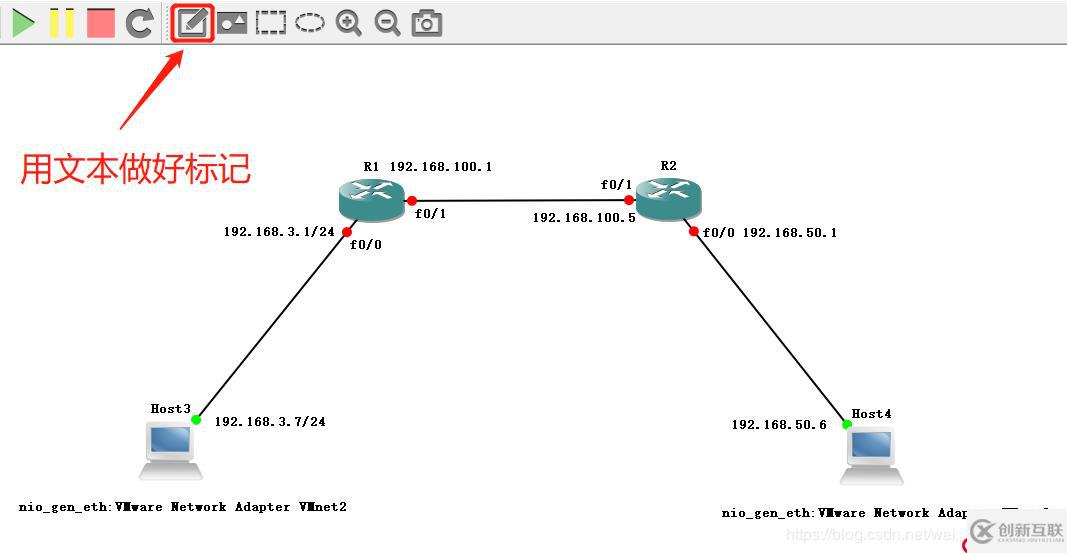Image resolution: width=1067 pixels, height=553 pixels.
Task: Take a screenshot with the camera icon
Action: (427, 24)
